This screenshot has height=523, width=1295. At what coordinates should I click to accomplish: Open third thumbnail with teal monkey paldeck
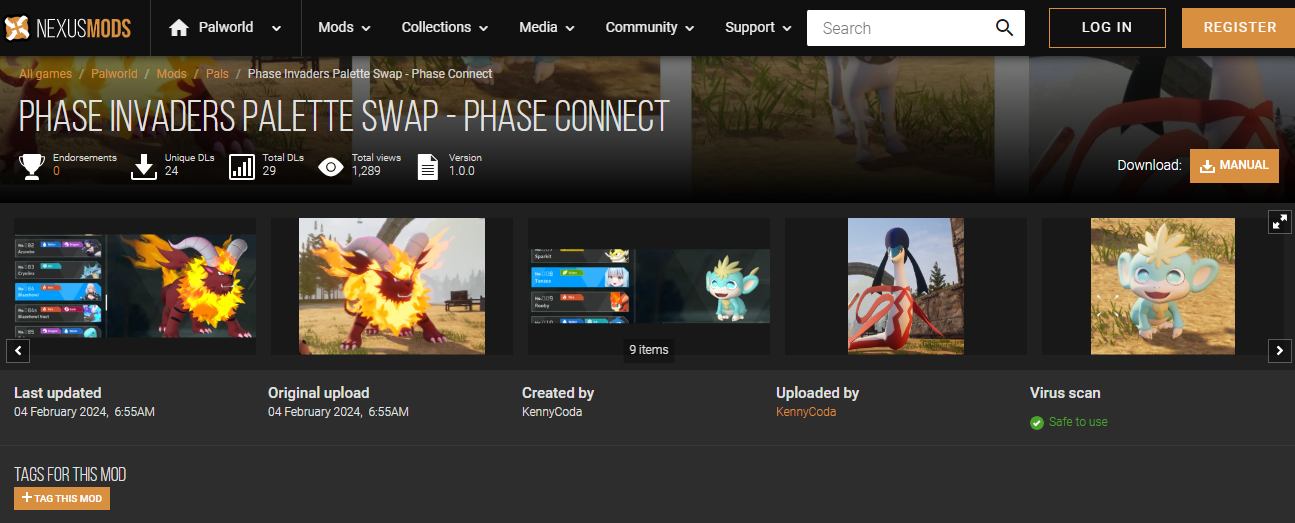click(x=649, y=286)
